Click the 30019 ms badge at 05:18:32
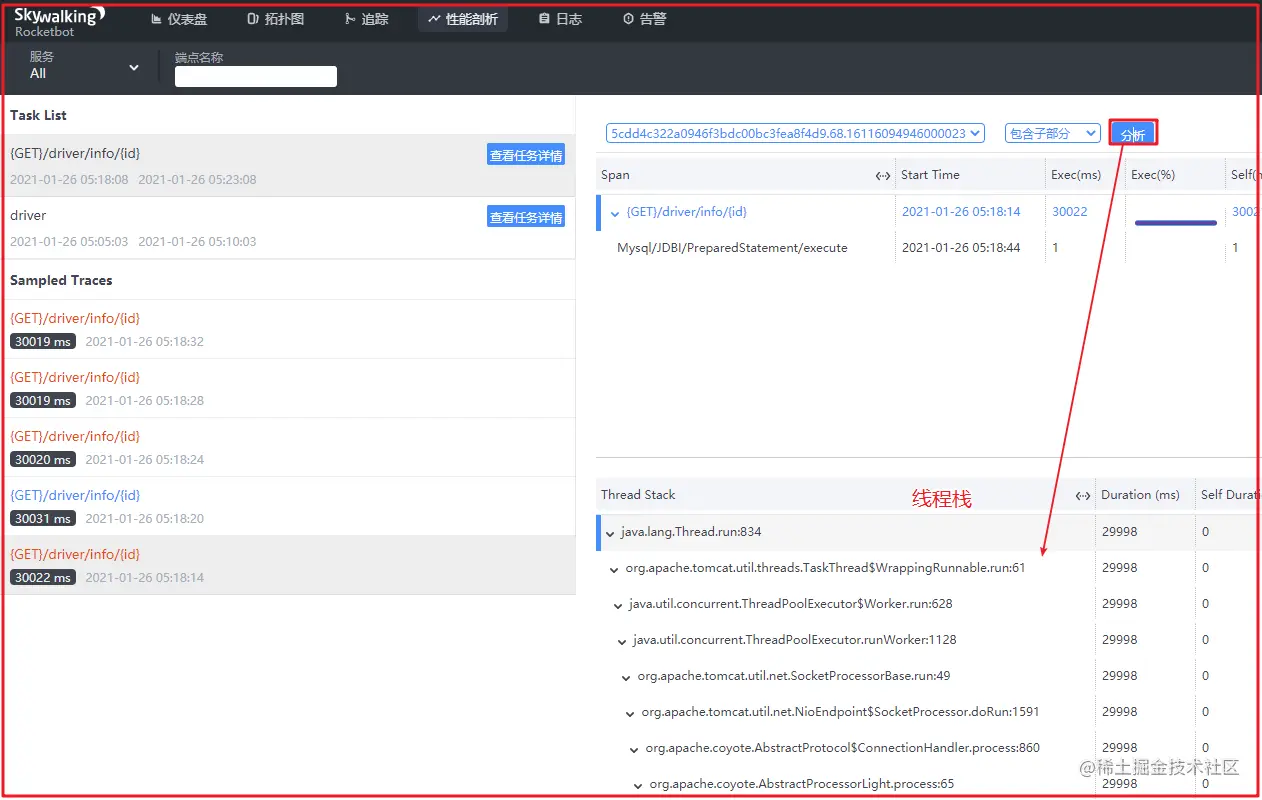The height and width of the screenshot is (800, 1262). [x=43, y=341]
